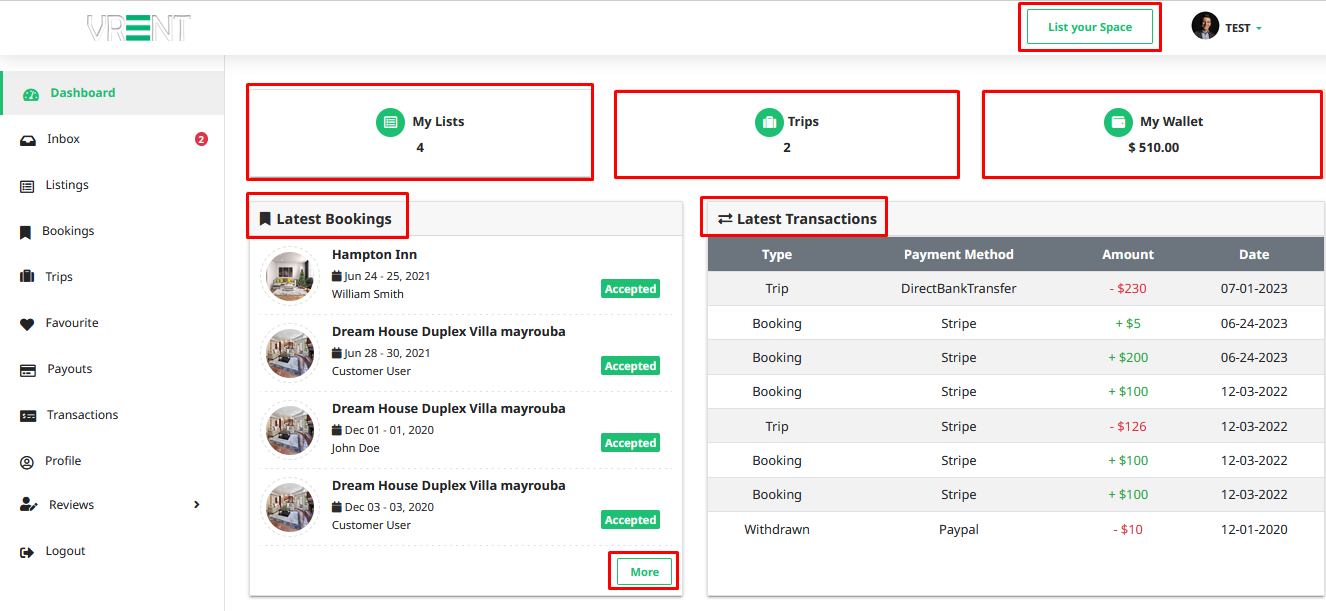The width and height of the screenshot is (1326, 611).
Task: Click the Listings icon in sidebar
Action: 27,186
